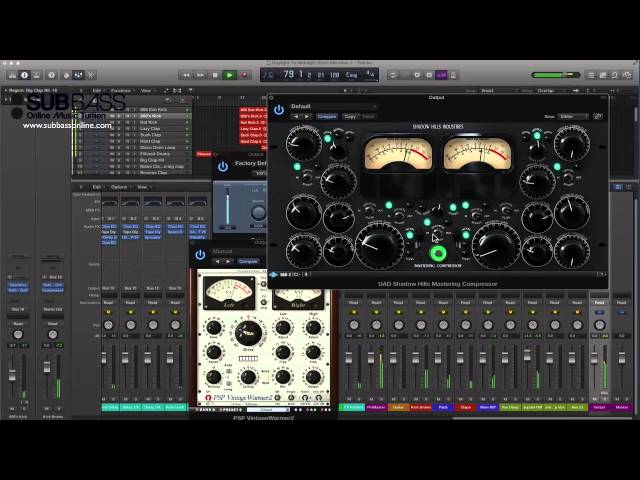Screen dimensions: 640x480
Task: Open the Read automation menu on Master channel
Action: click(x=621, y=302)
